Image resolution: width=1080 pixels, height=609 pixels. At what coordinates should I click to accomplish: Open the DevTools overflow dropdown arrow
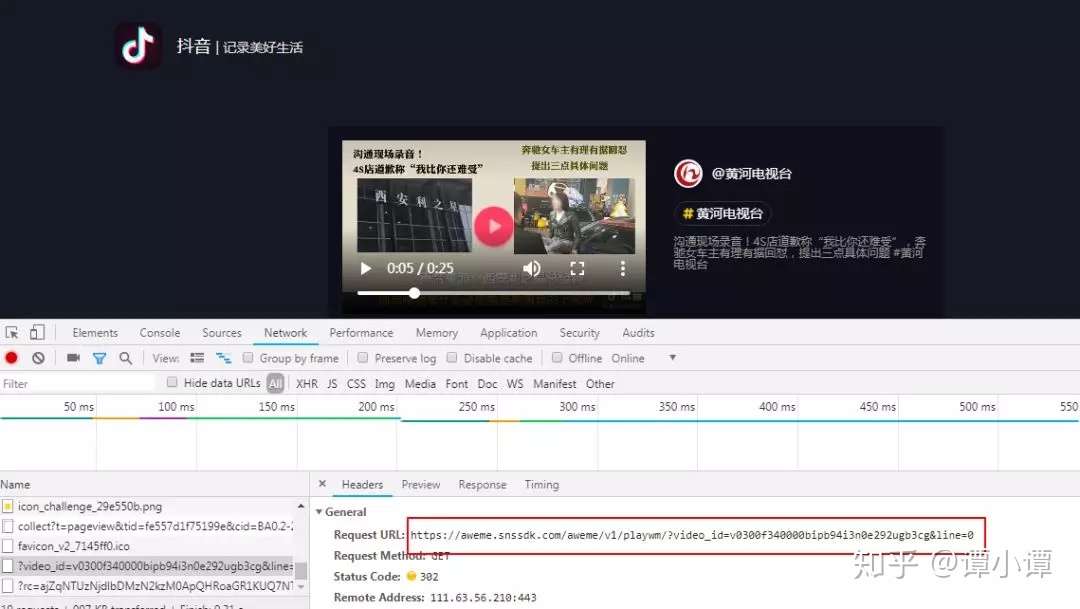click(x=672, y=357)
